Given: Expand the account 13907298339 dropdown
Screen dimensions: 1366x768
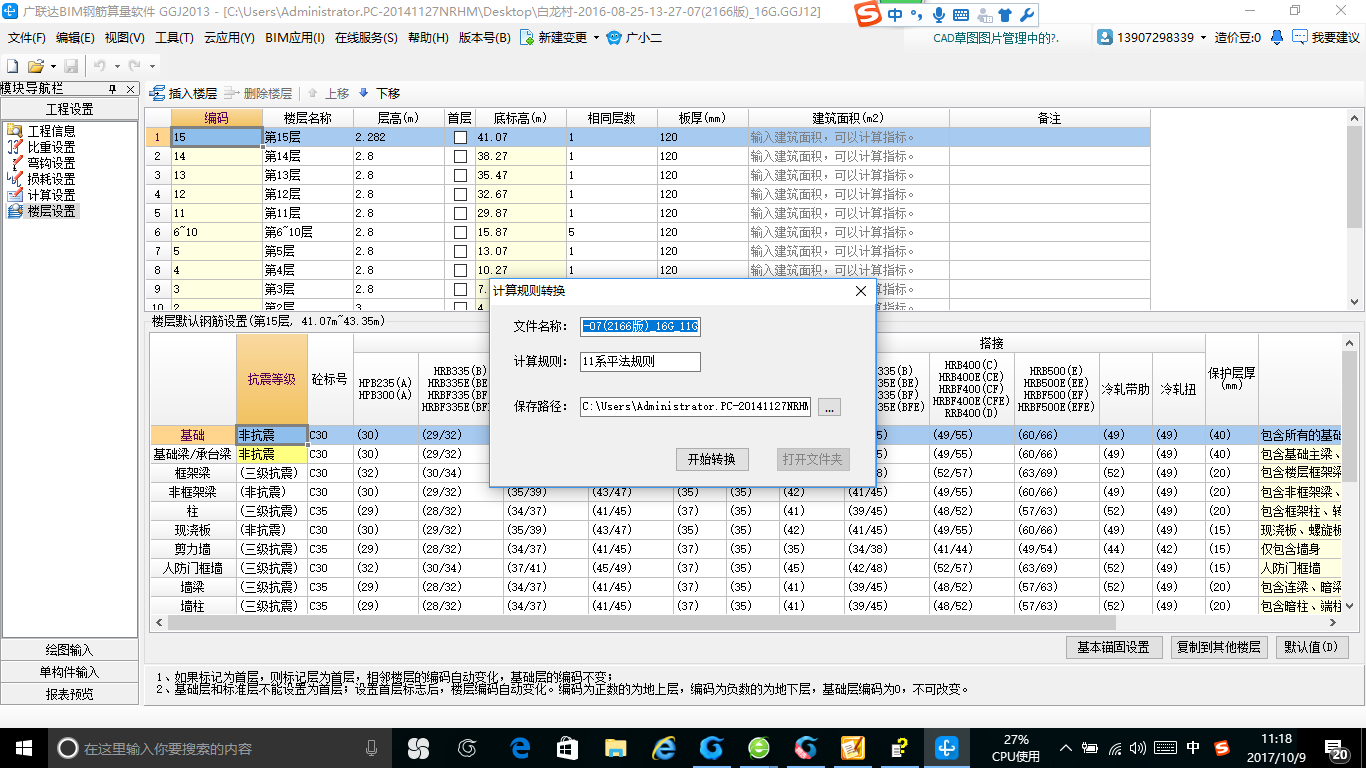Looking at the screenshot, I should [1204, 37].
